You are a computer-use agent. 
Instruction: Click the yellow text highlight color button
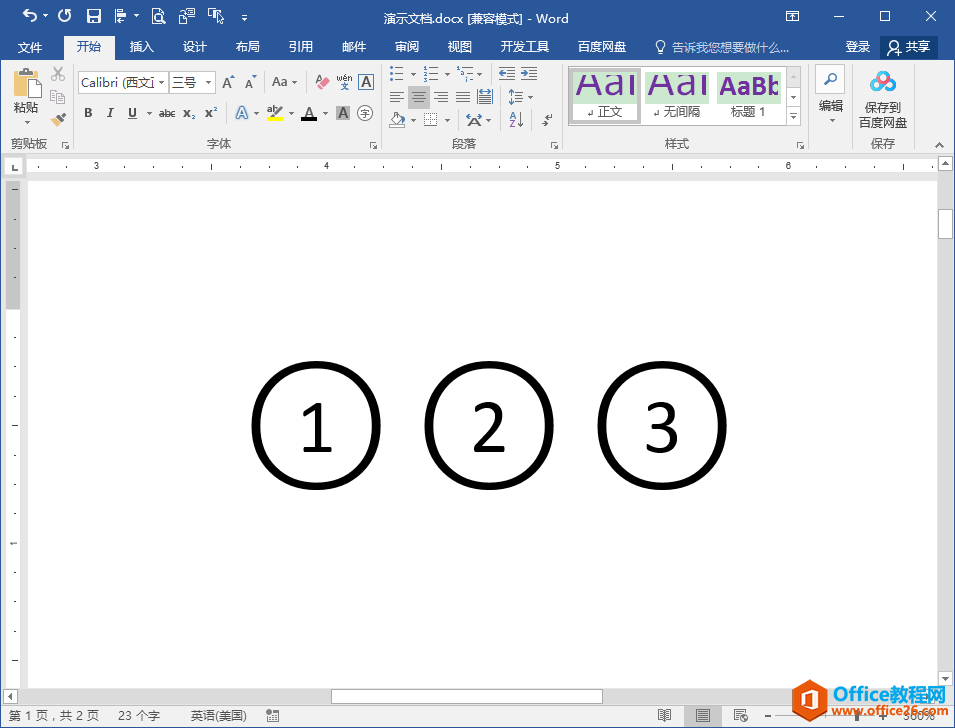[x=275, y=113]
